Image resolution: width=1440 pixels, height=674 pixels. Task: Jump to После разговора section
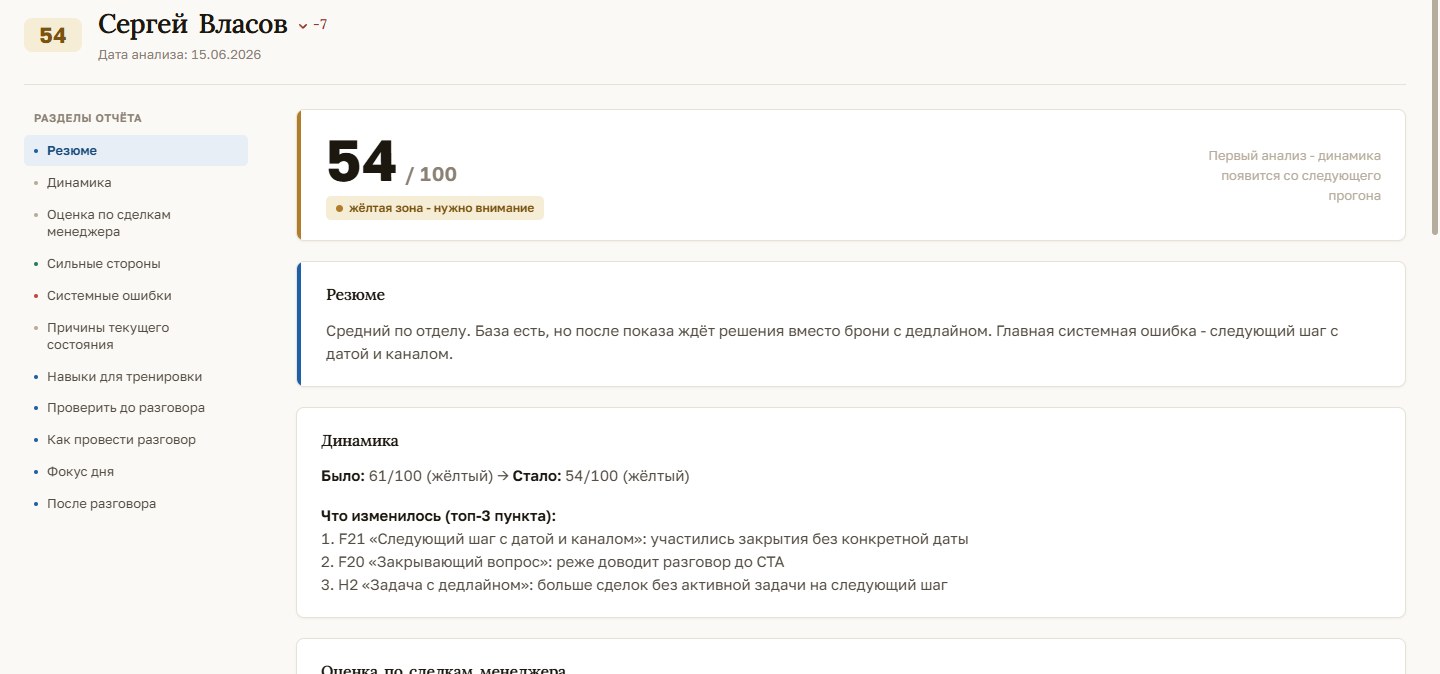[136, 504]
